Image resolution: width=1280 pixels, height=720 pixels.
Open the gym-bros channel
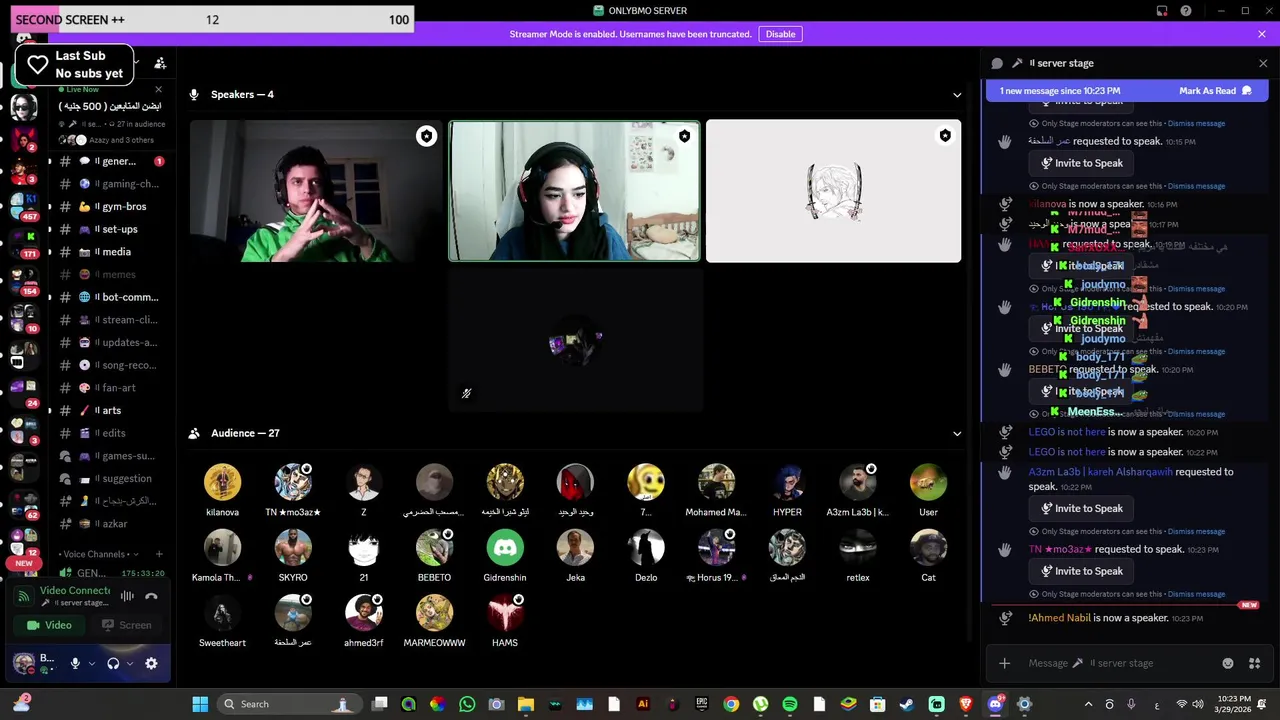click(x=108, y=206)
